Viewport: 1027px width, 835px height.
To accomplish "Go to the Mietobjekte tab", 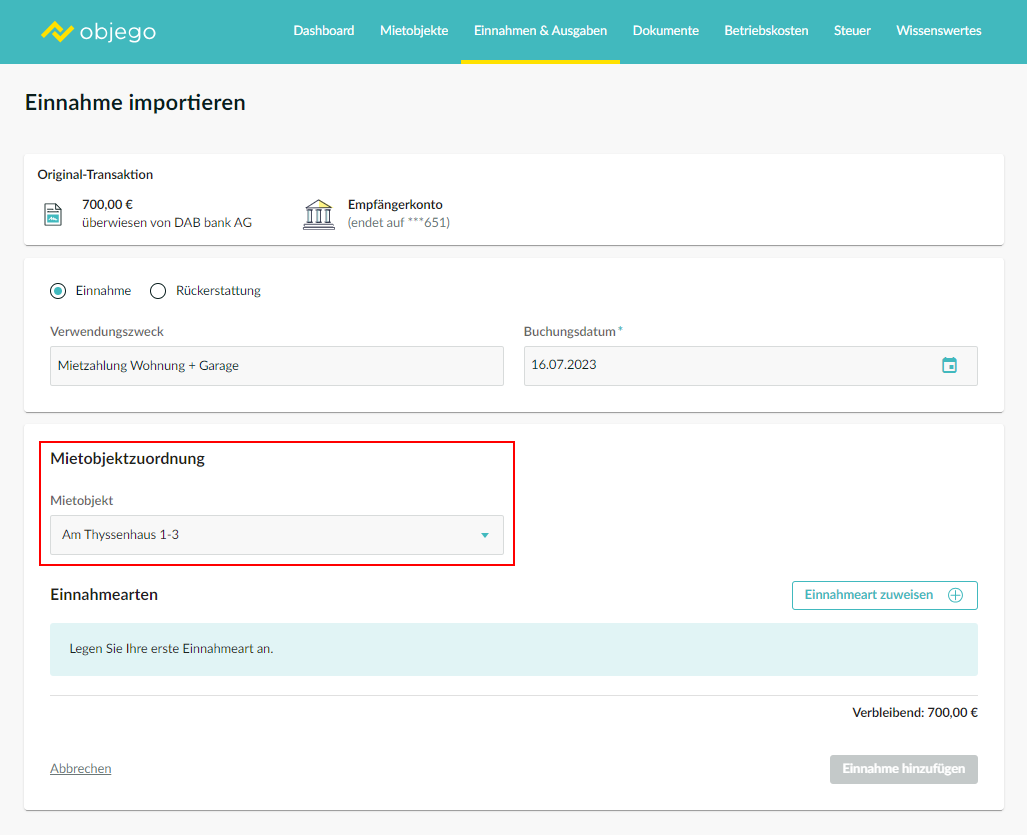I will (x=414, y=31).
